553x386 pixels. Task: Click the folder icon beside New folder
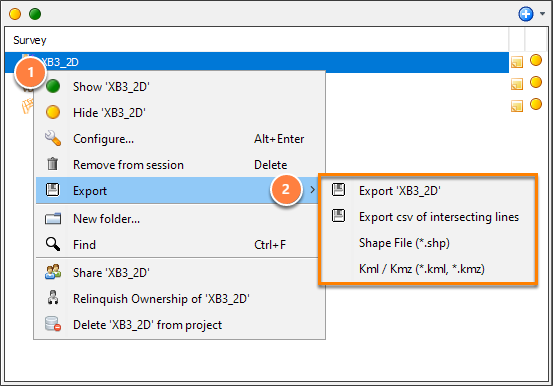[53, 219]
